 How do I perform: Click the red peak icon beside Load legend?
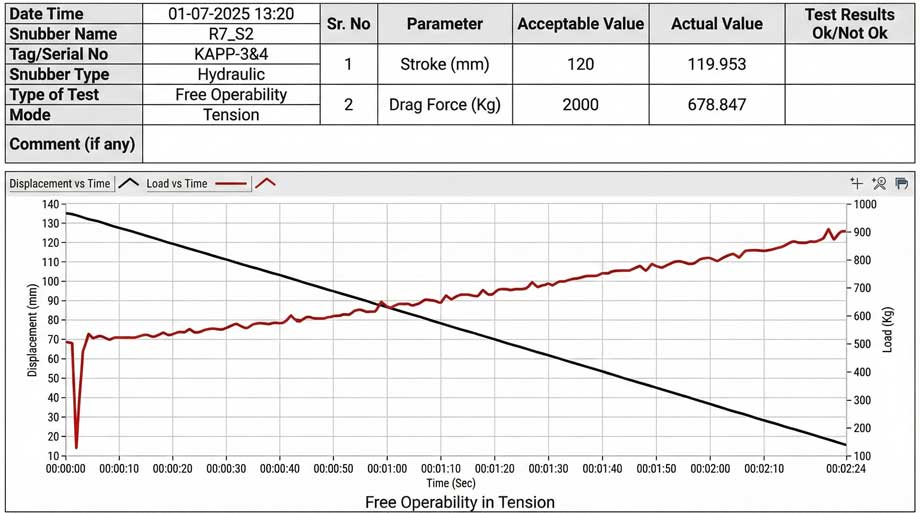click(265, 183)
